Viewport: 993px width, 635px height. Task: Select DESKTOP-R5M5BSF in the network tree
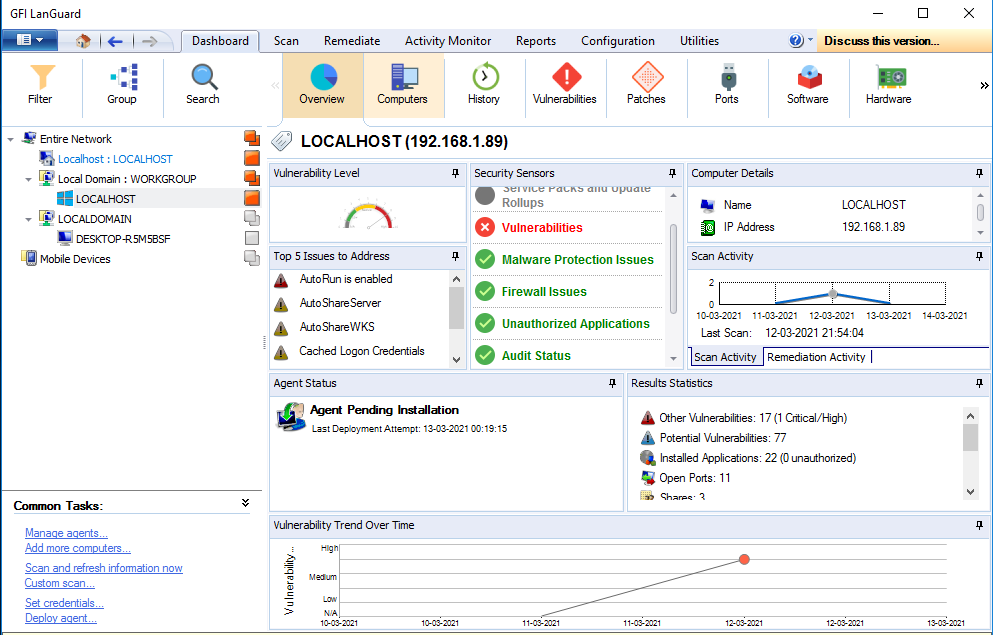pyautogui.click(x=123, y=239)
